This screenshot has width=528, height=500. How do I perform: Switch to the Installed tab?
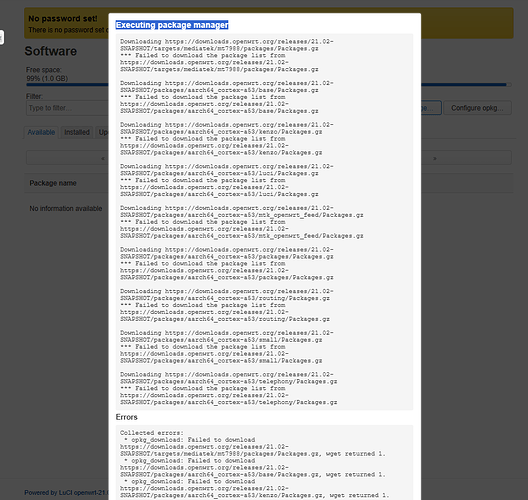tap(77, 132)
